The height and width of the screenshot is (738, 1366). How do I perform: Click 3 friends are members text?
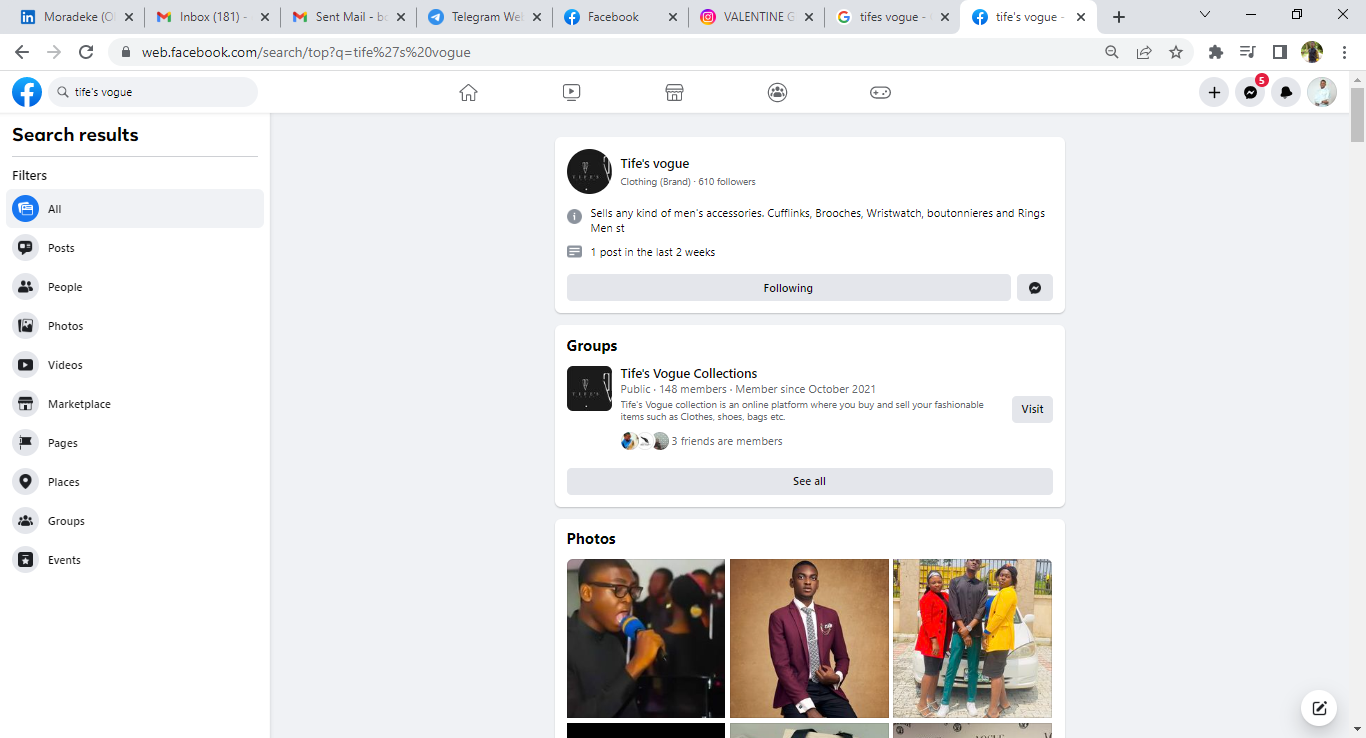[x=727, y=441]
